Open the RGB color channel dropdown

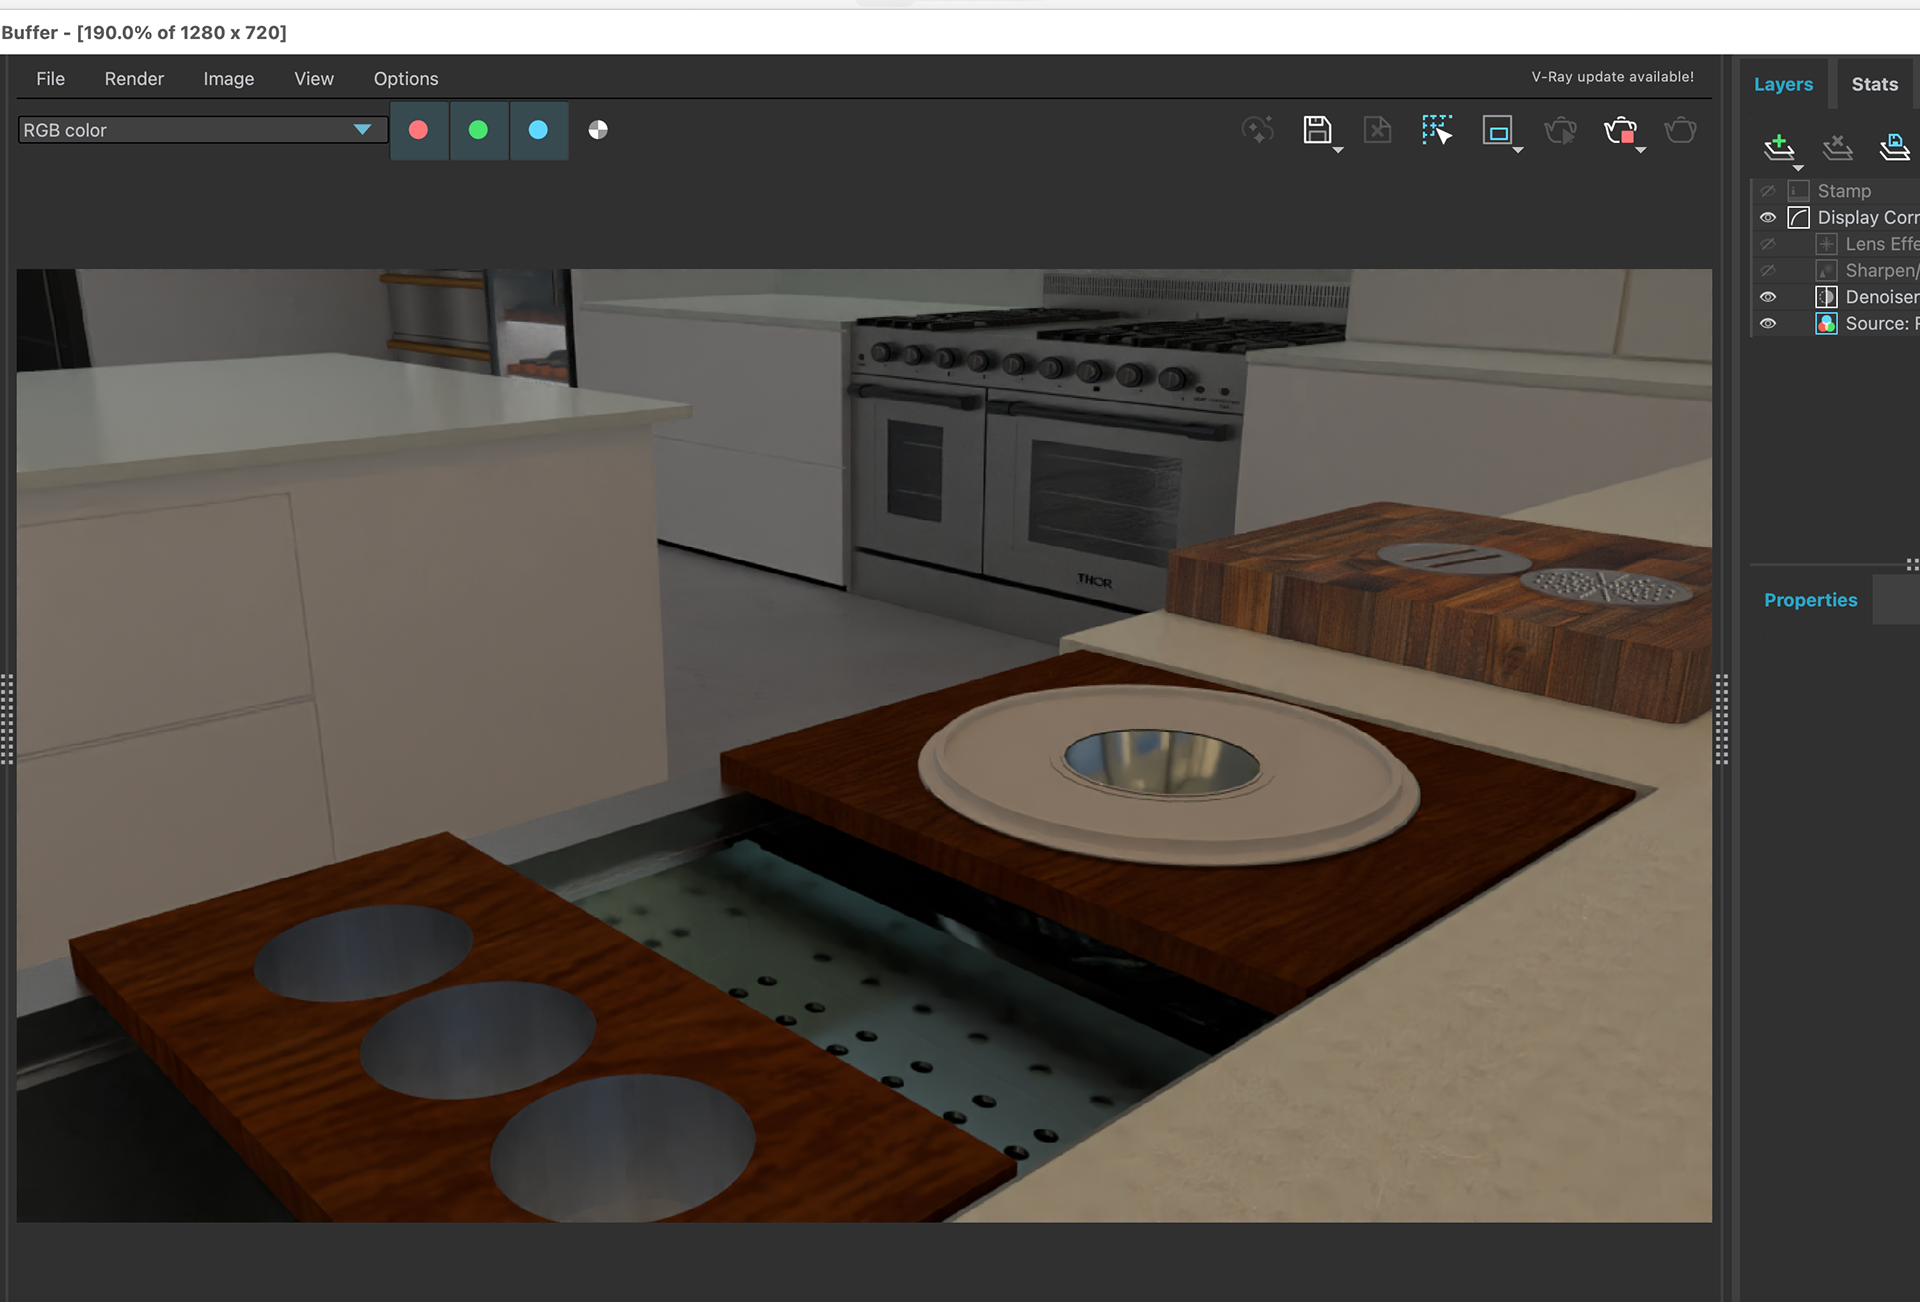coord(203,130)
